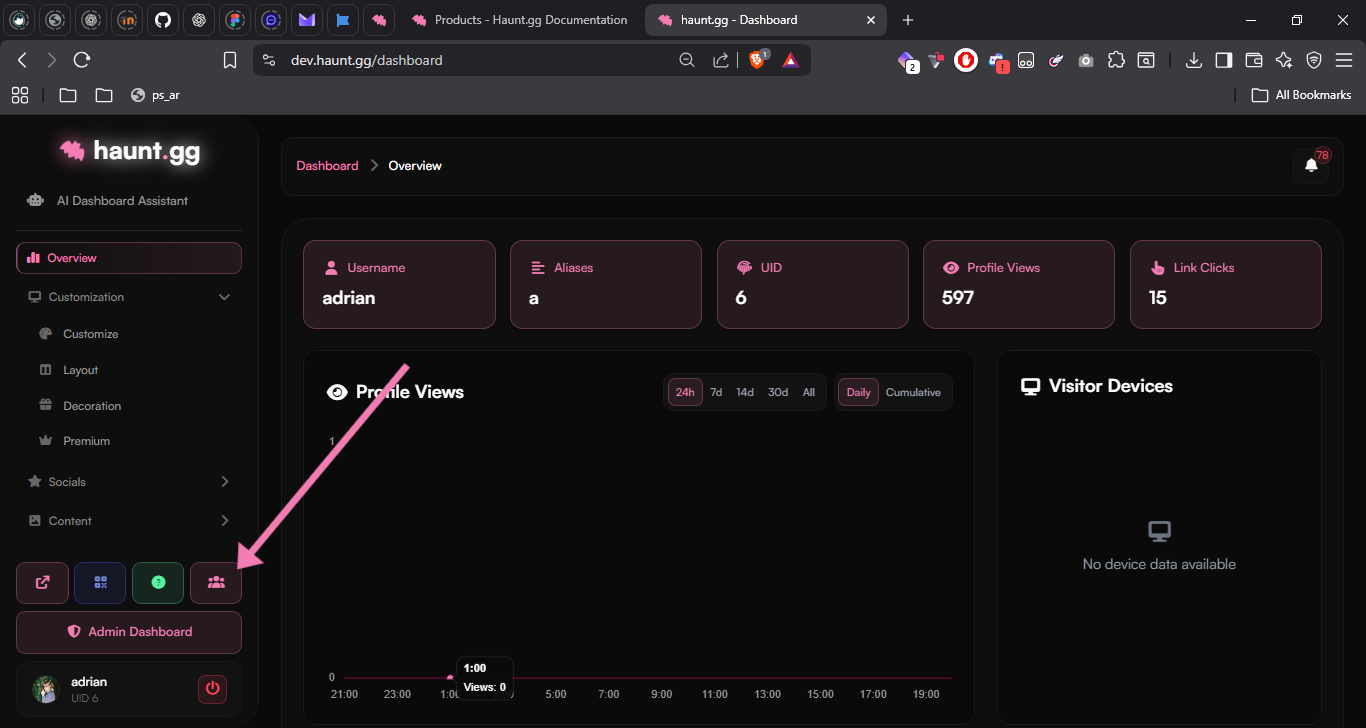
Task: Go back in browser history
Action: [x=22, y=60]
